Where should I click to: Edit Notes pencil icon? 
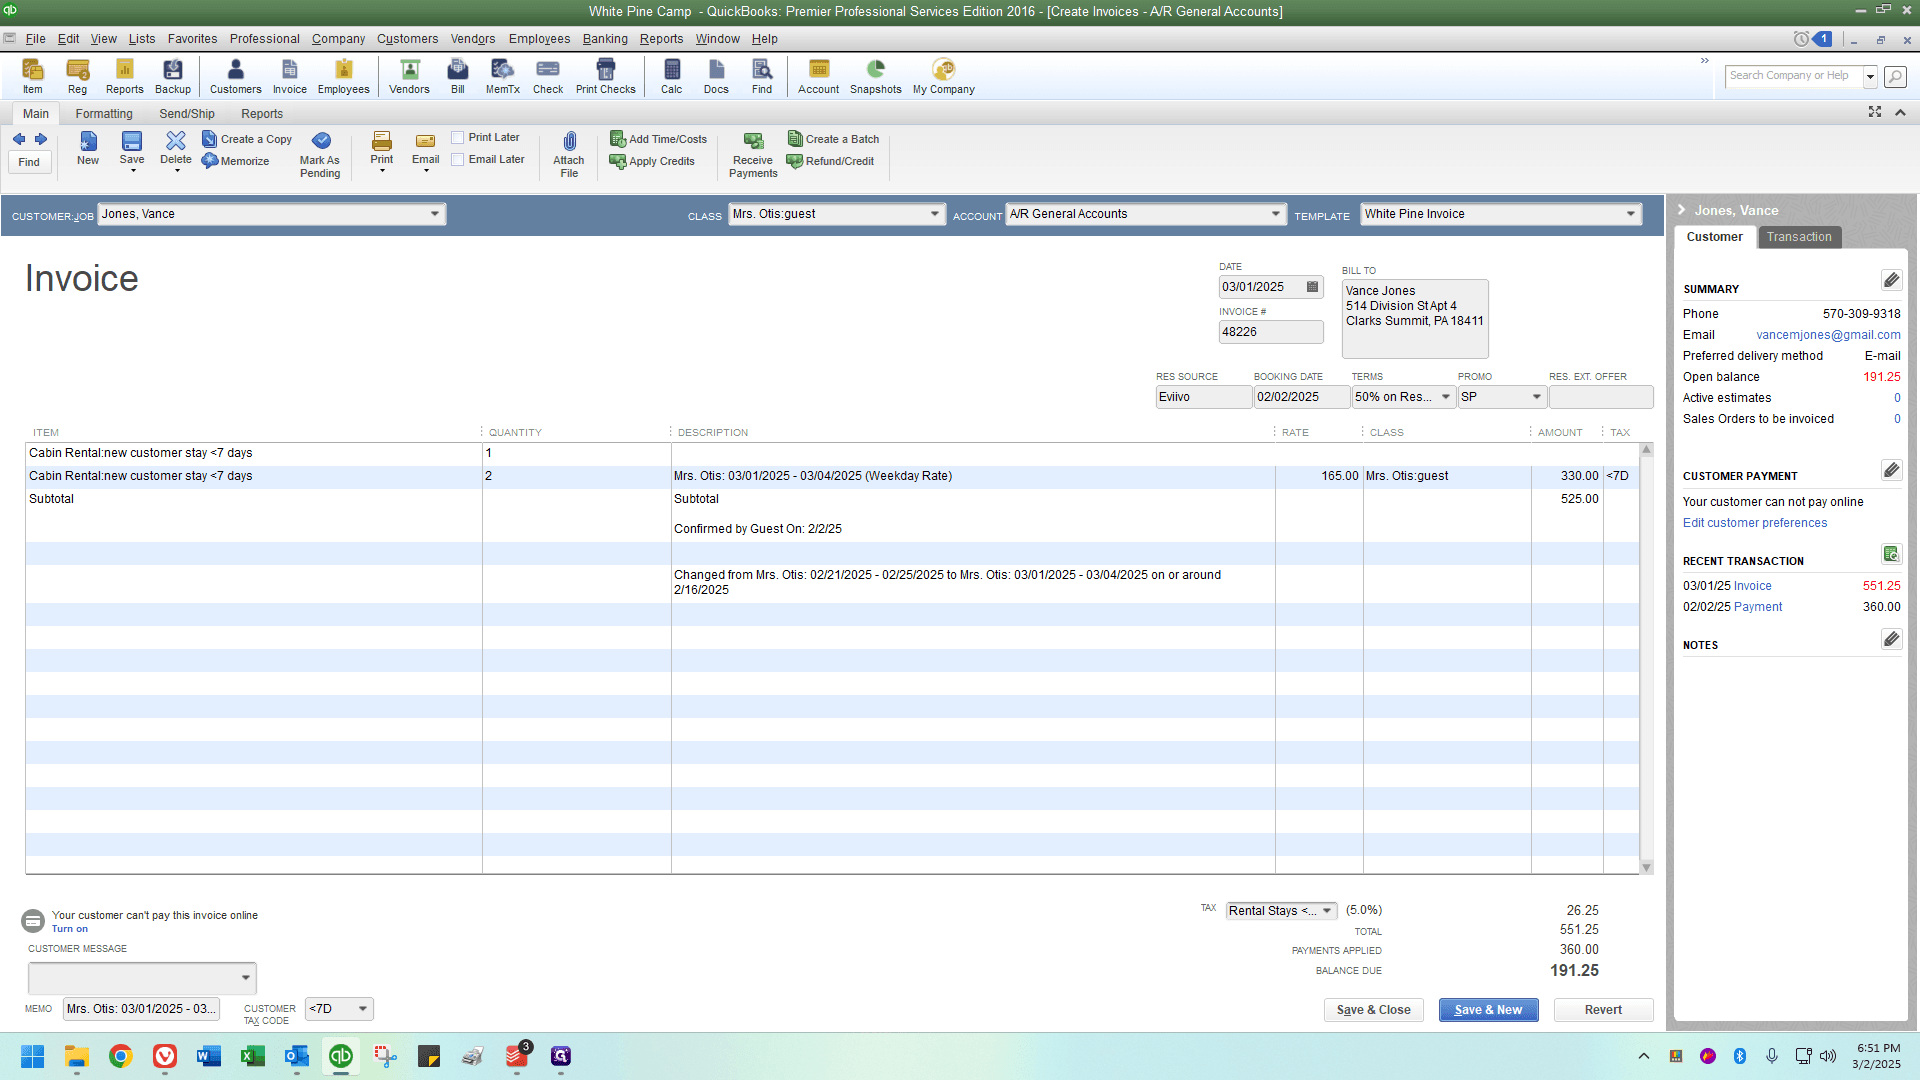(1891, 639)
